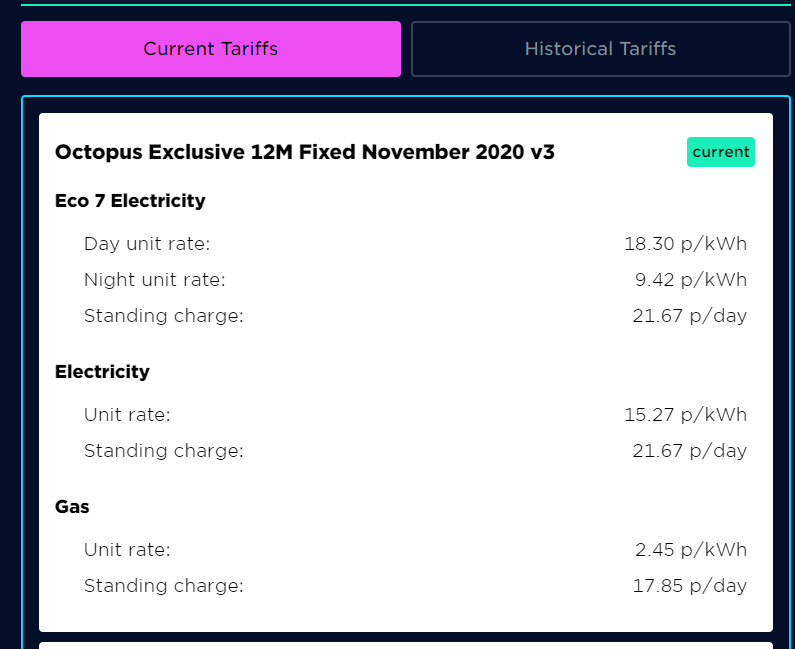
Task: Switch to the Current Tariffs tab
Action: coord(210,49)
